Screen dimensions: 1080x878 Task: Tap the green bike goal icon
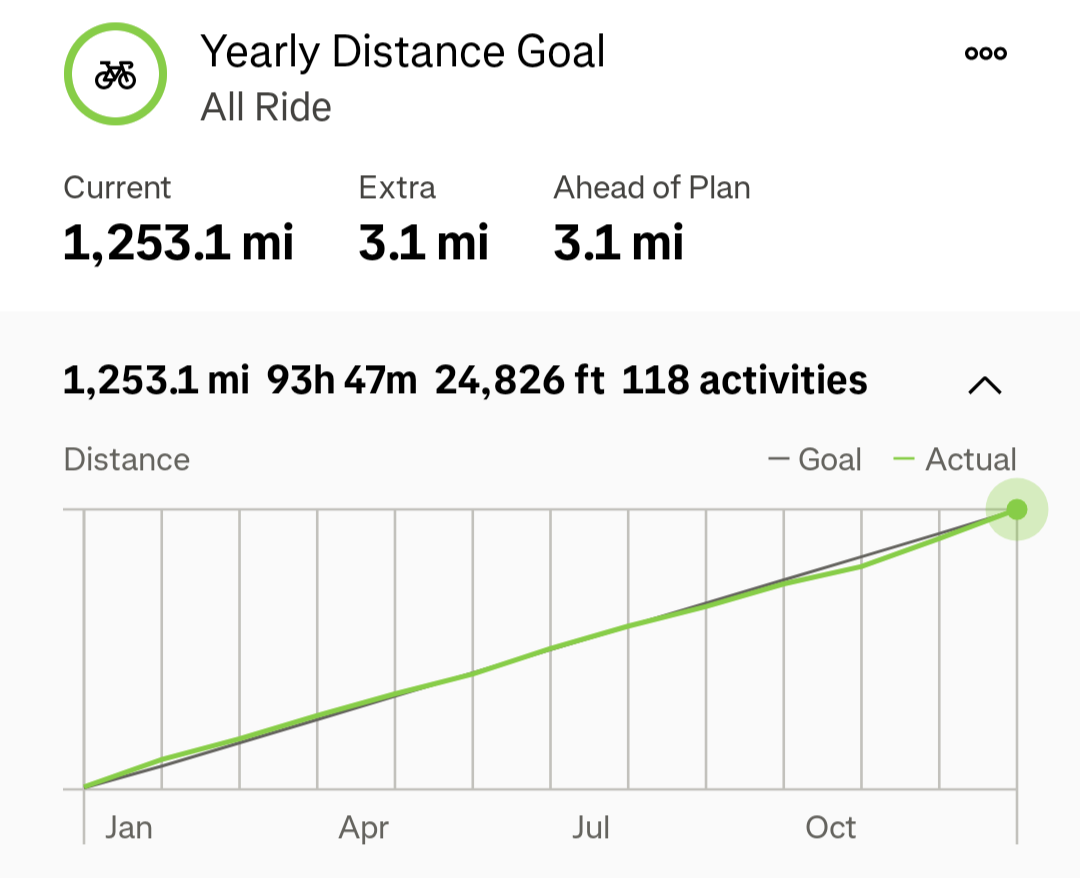[x=115, y=74]
